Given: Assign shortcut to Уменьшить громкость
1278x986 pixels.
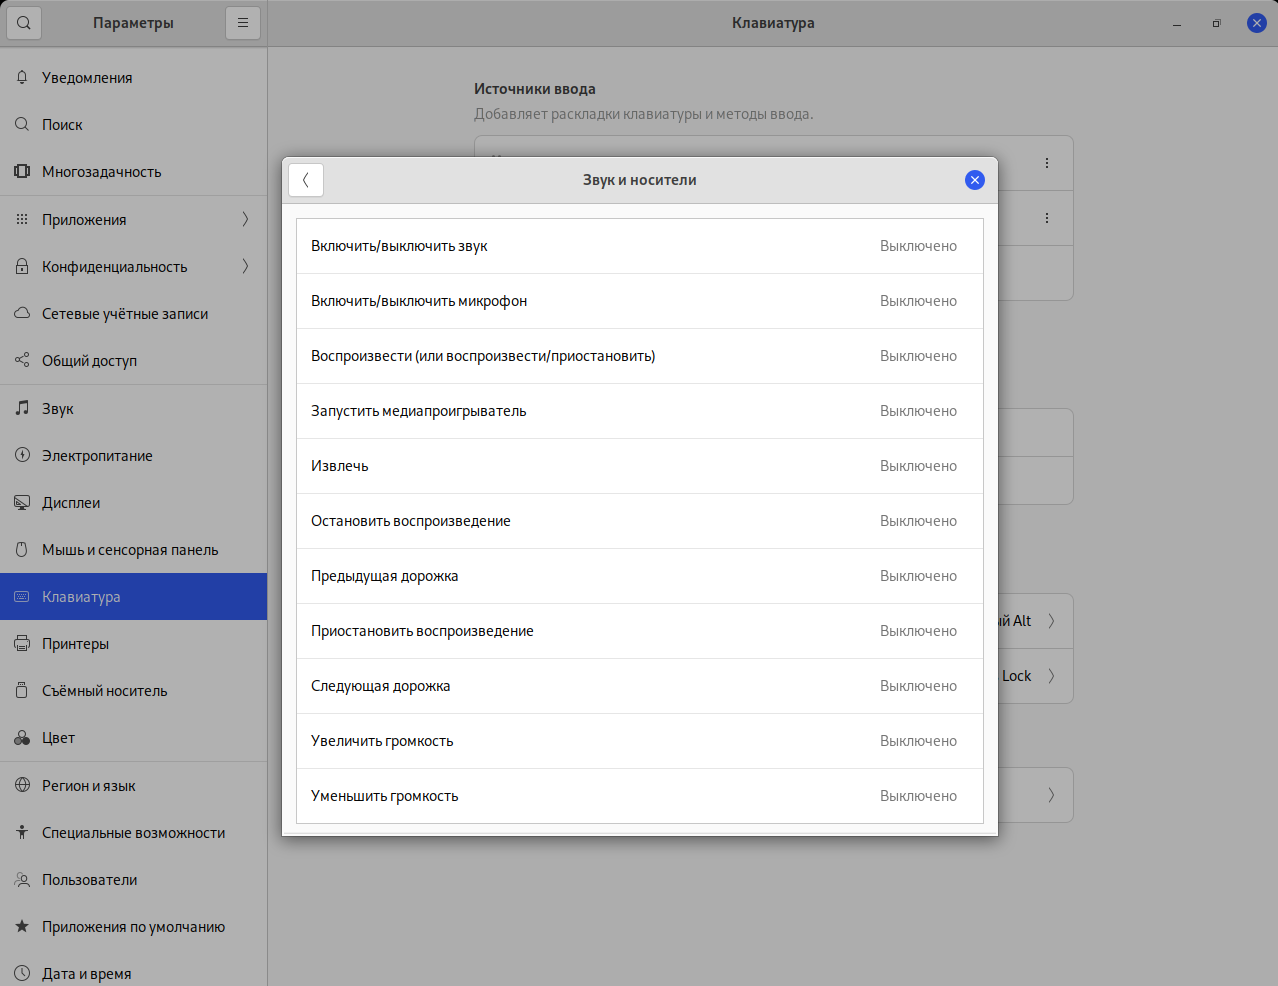Looking at the screenshot, I should coord(639,796).
